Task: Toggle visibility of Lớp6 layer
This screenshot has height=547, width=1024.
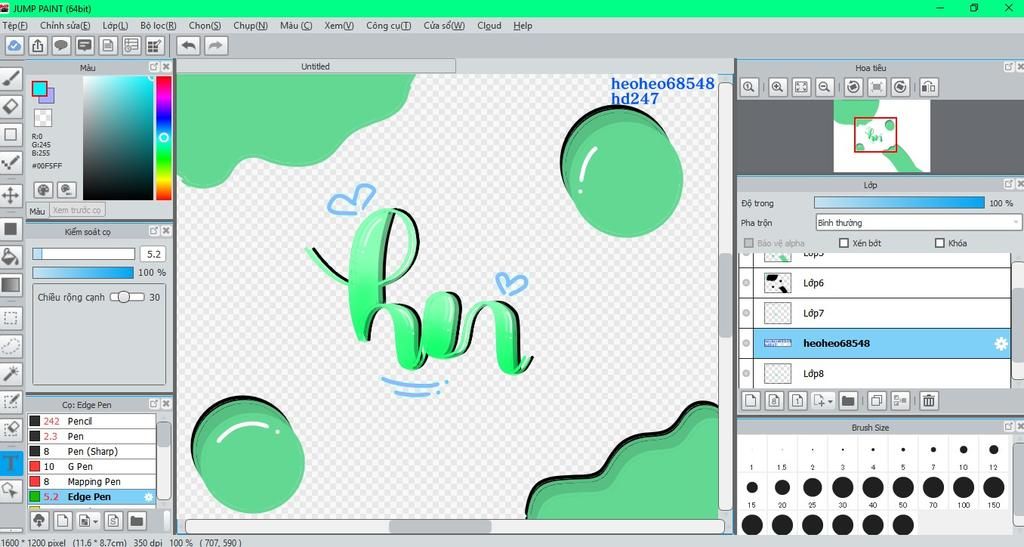Action: point(746,283)
